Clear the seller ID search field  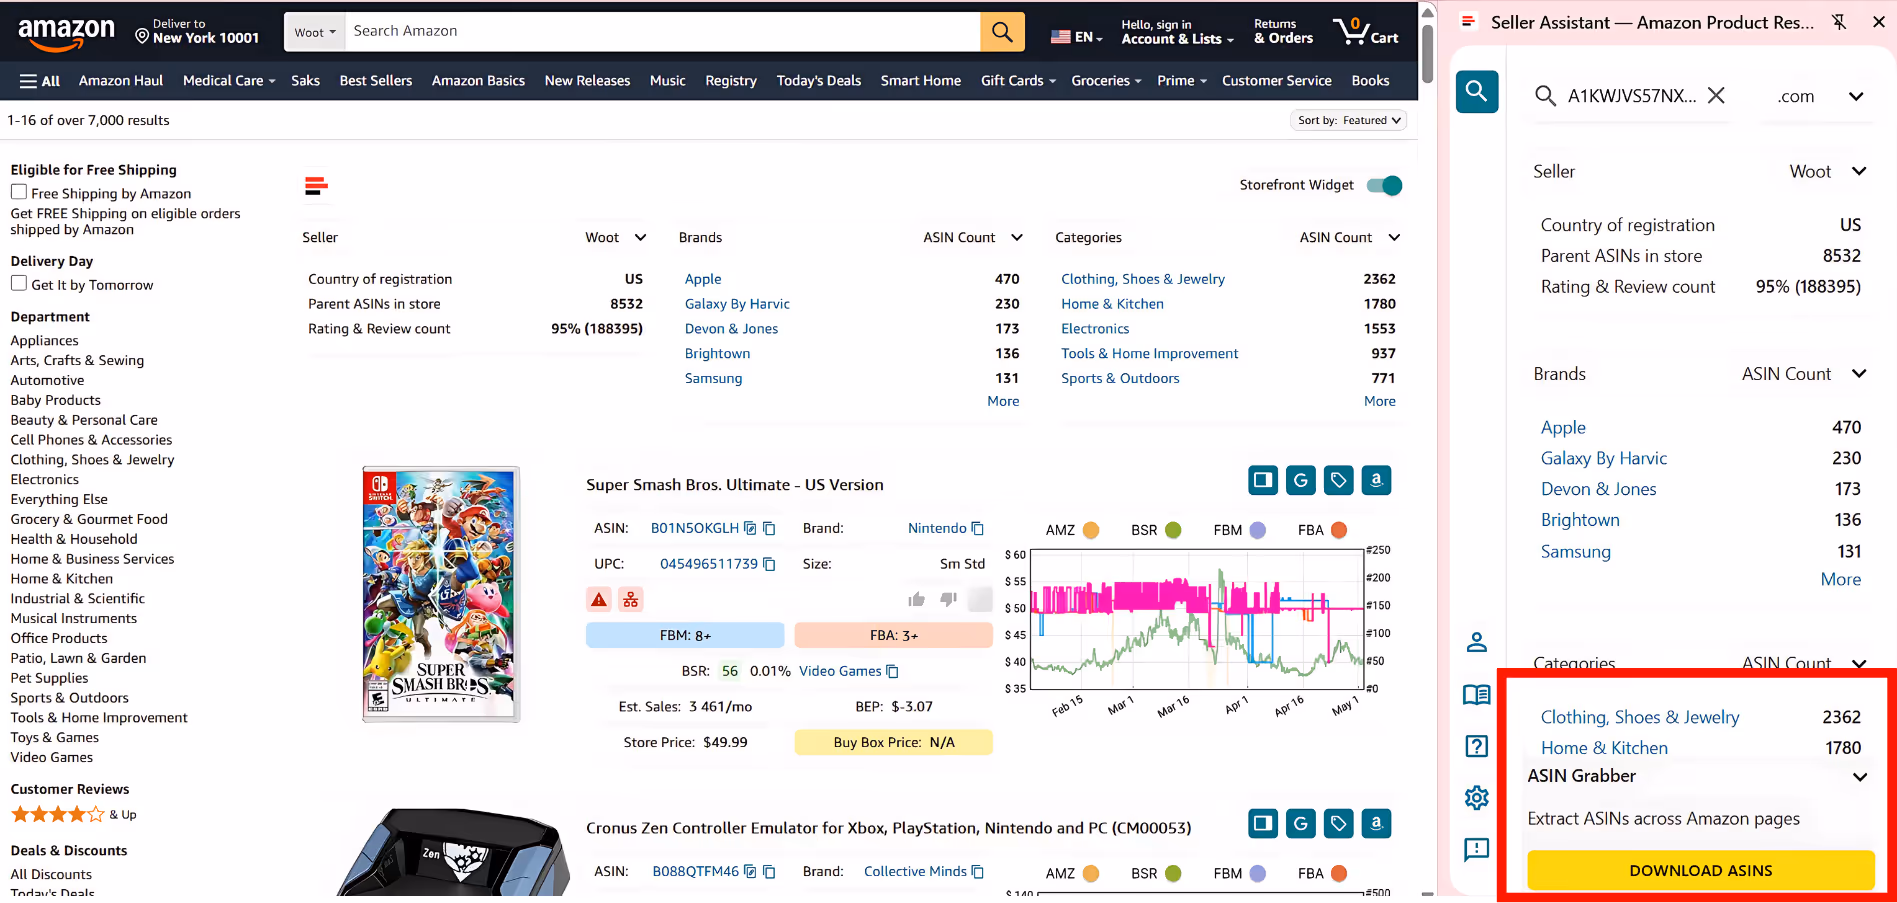click(x=1716, y=96)
